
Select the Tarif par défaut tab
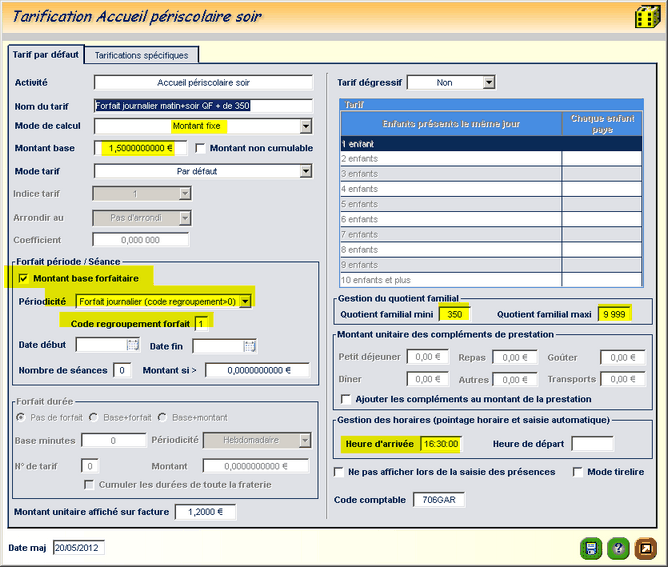45,54
